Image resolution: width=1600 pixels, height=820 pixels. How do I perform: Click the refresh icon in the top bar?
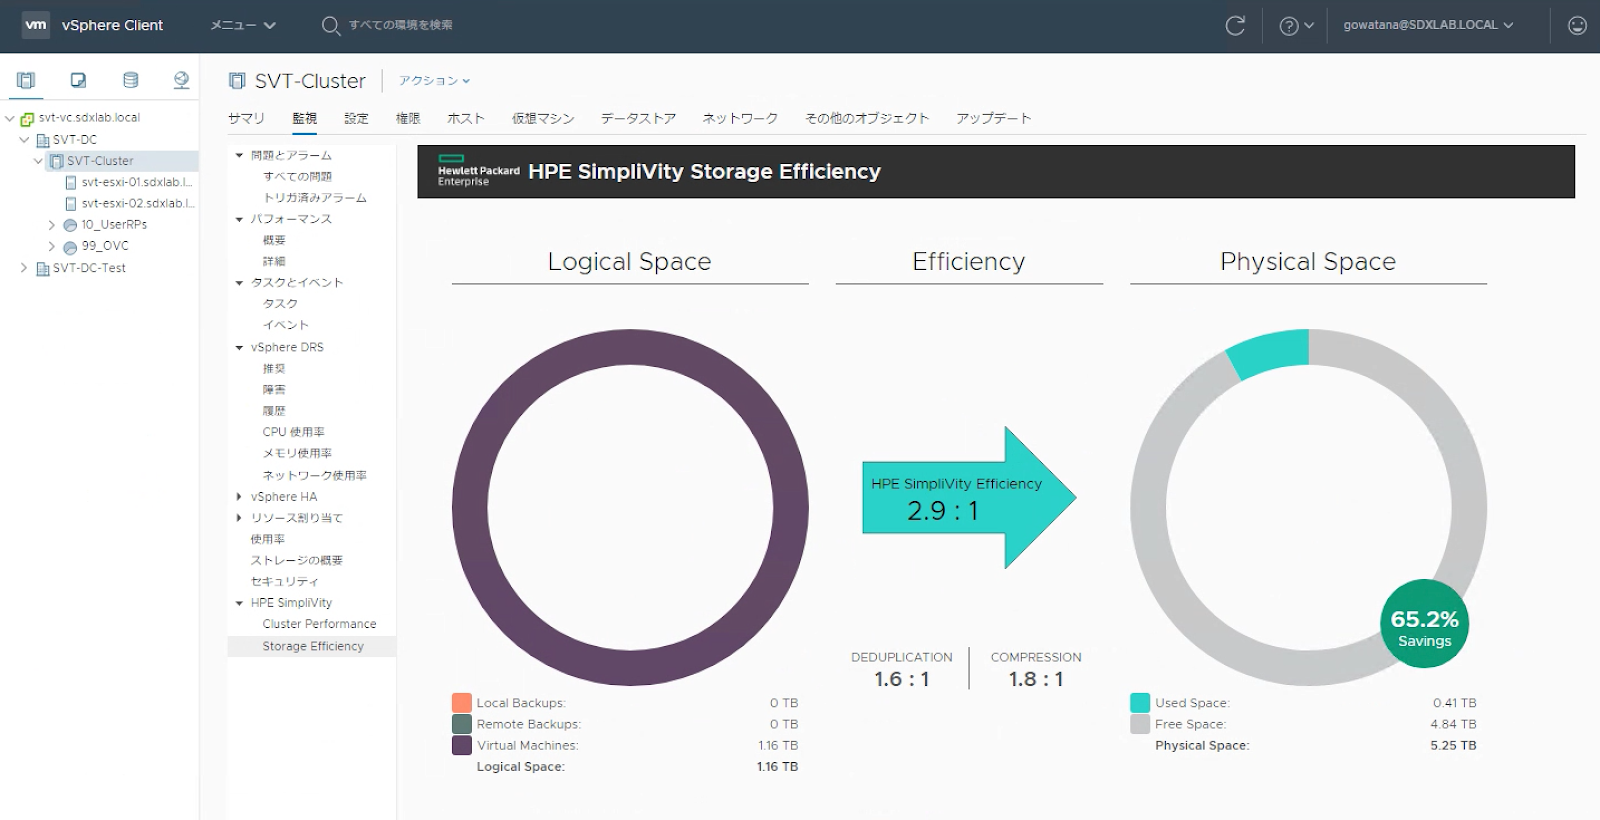click(x=1235, y=26)
